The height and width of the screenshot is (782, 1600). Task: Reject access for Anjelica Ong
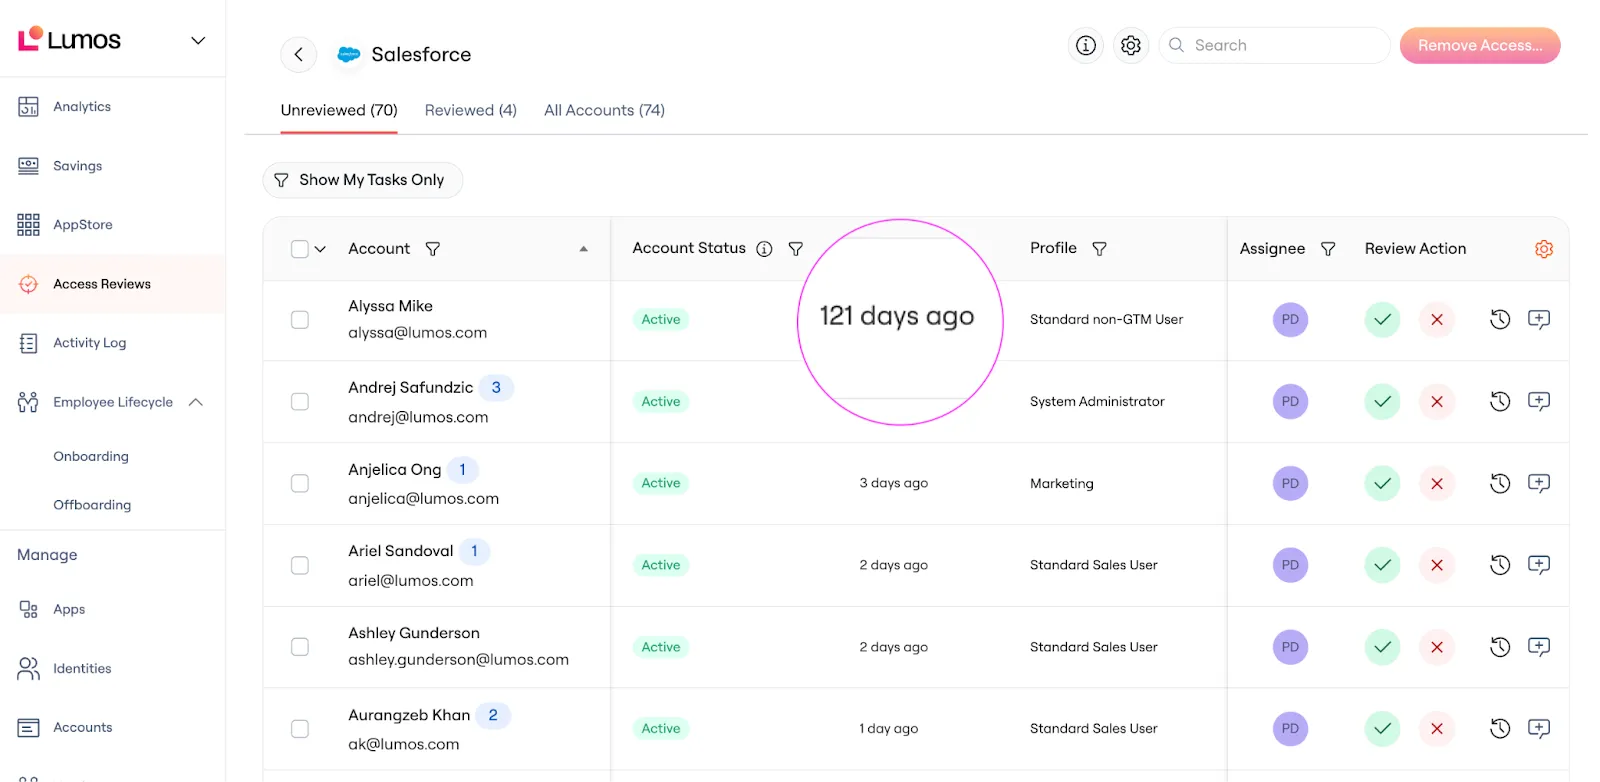tap(1436, 484)
